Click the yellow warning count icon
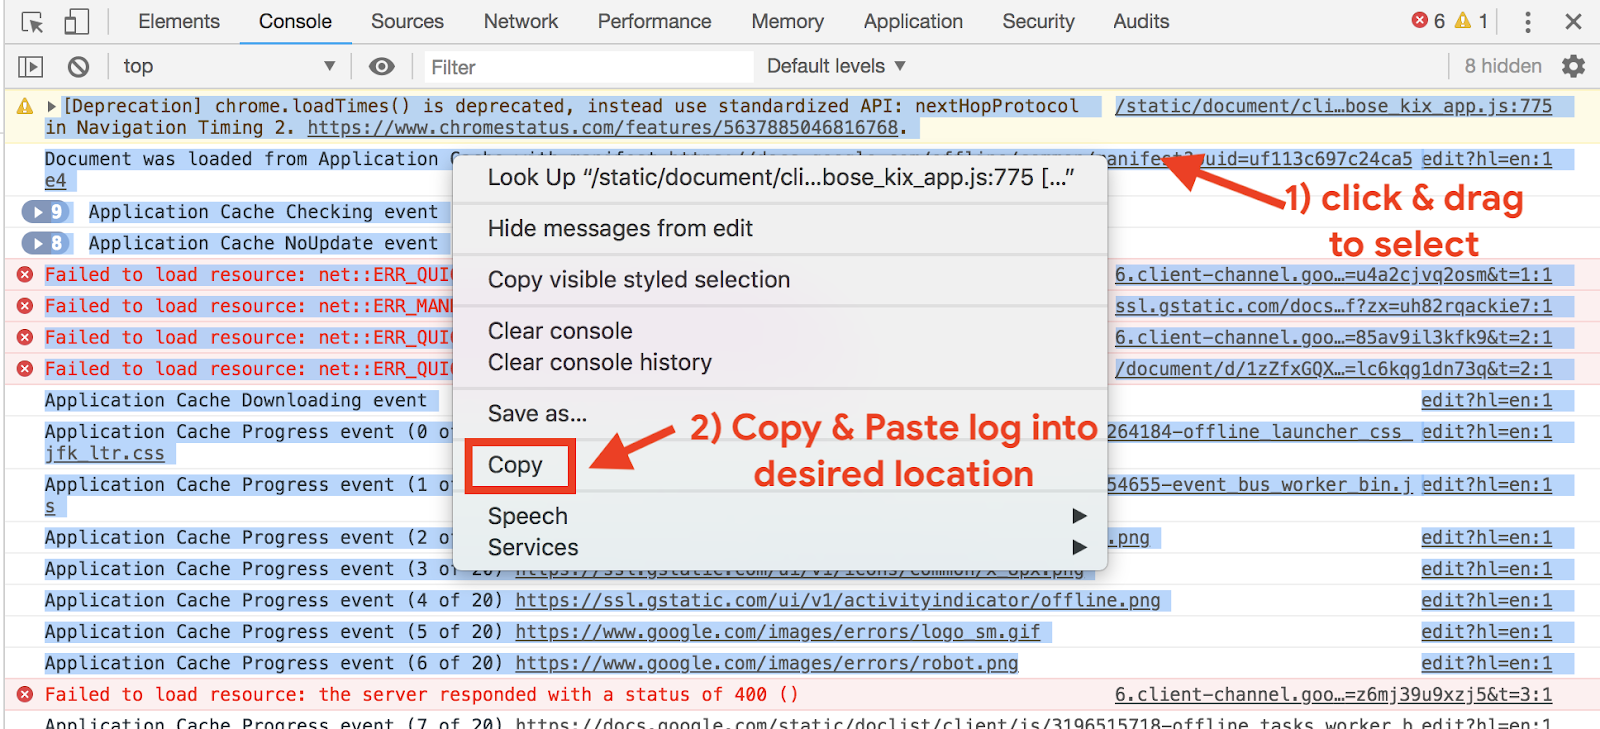 point(1463,20)
